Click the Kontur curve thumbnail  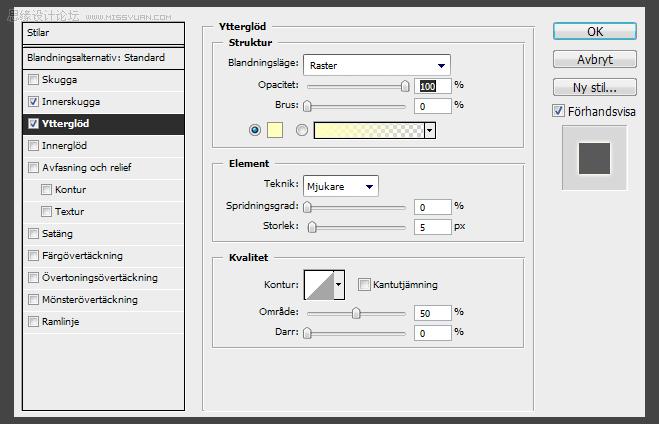pyautogui.click(x=319, y=284)
